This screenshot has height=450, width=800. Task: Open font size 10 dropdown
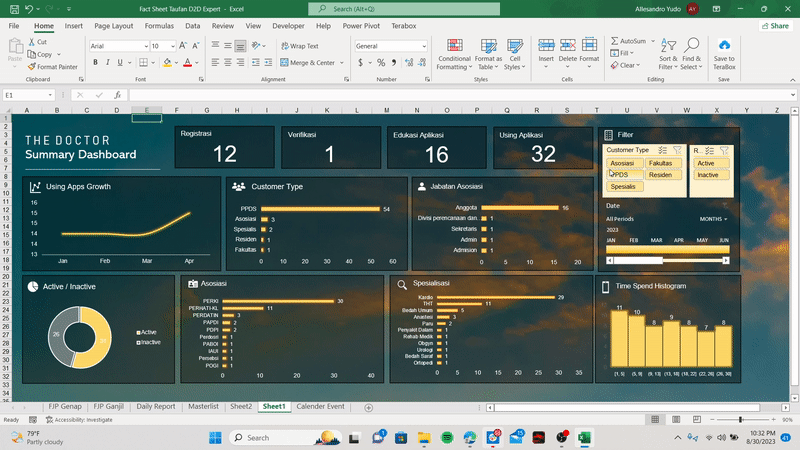(172, 46)
